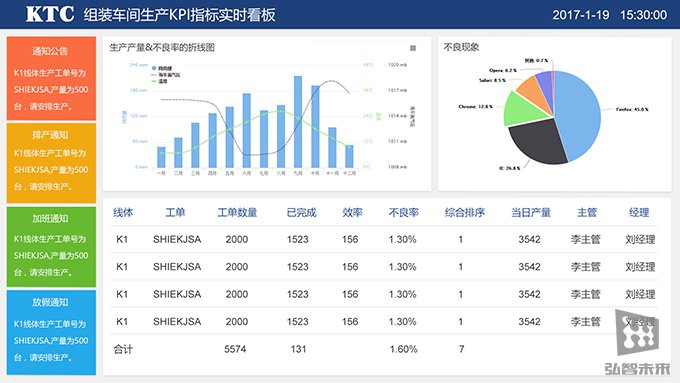Click the tallest bar for 九月
Viewport: 680px width, 383px height.
point(298,122)
